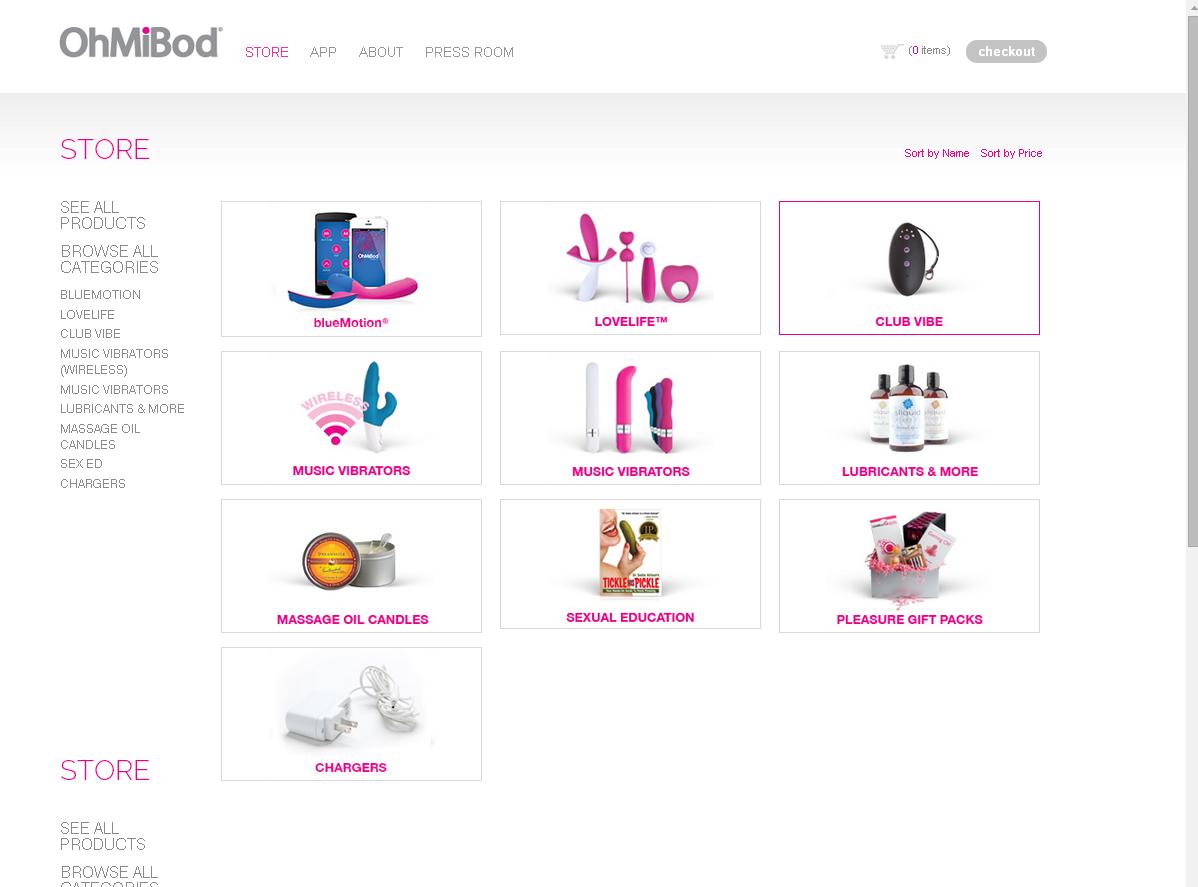
Task: Sort products by Price
Action: (1011, 153)
